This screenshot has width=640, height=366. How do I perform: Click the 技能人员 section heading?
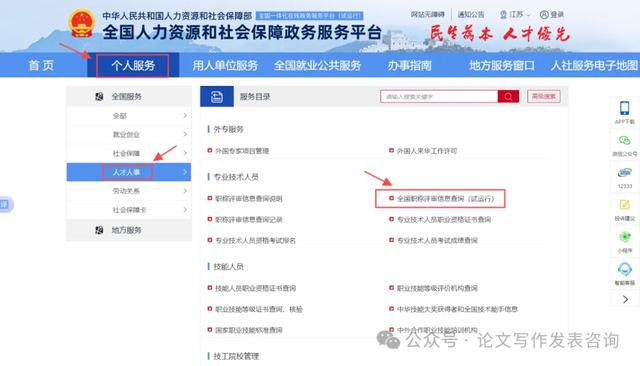click(x=229, y=266)
